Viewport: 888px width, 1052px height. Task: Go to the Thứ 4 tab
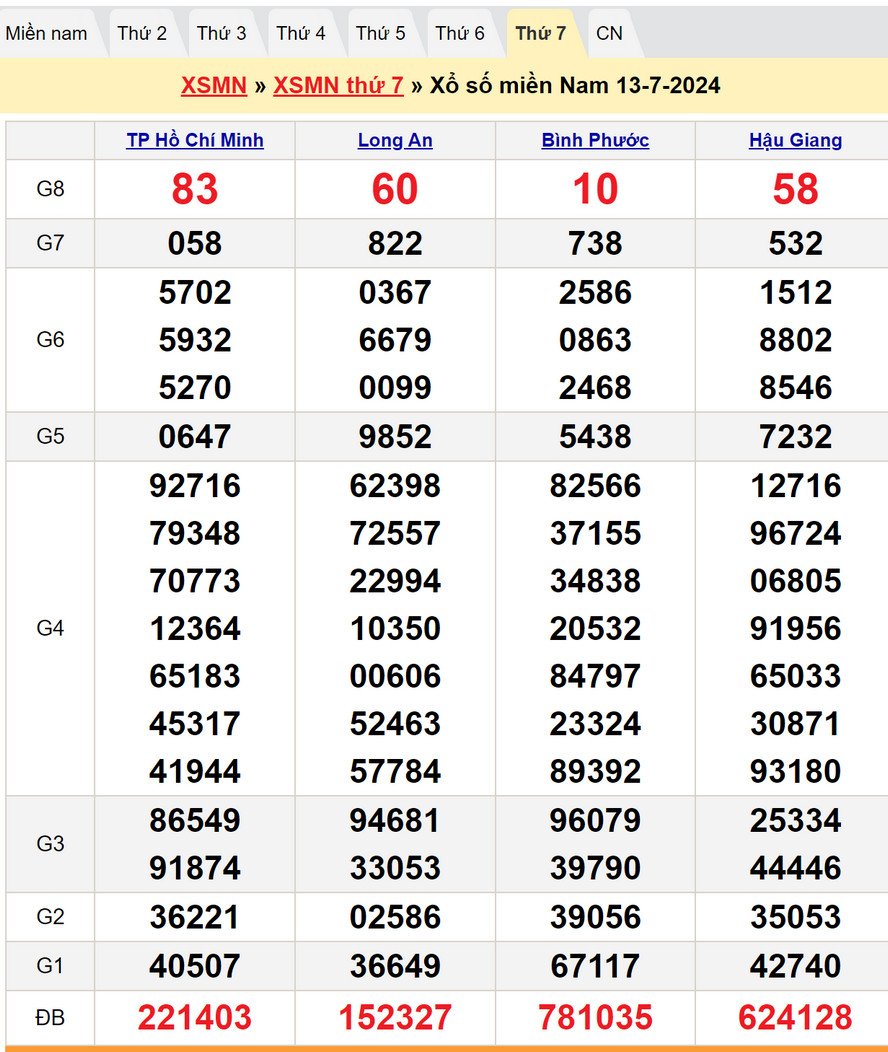[301, 33]
